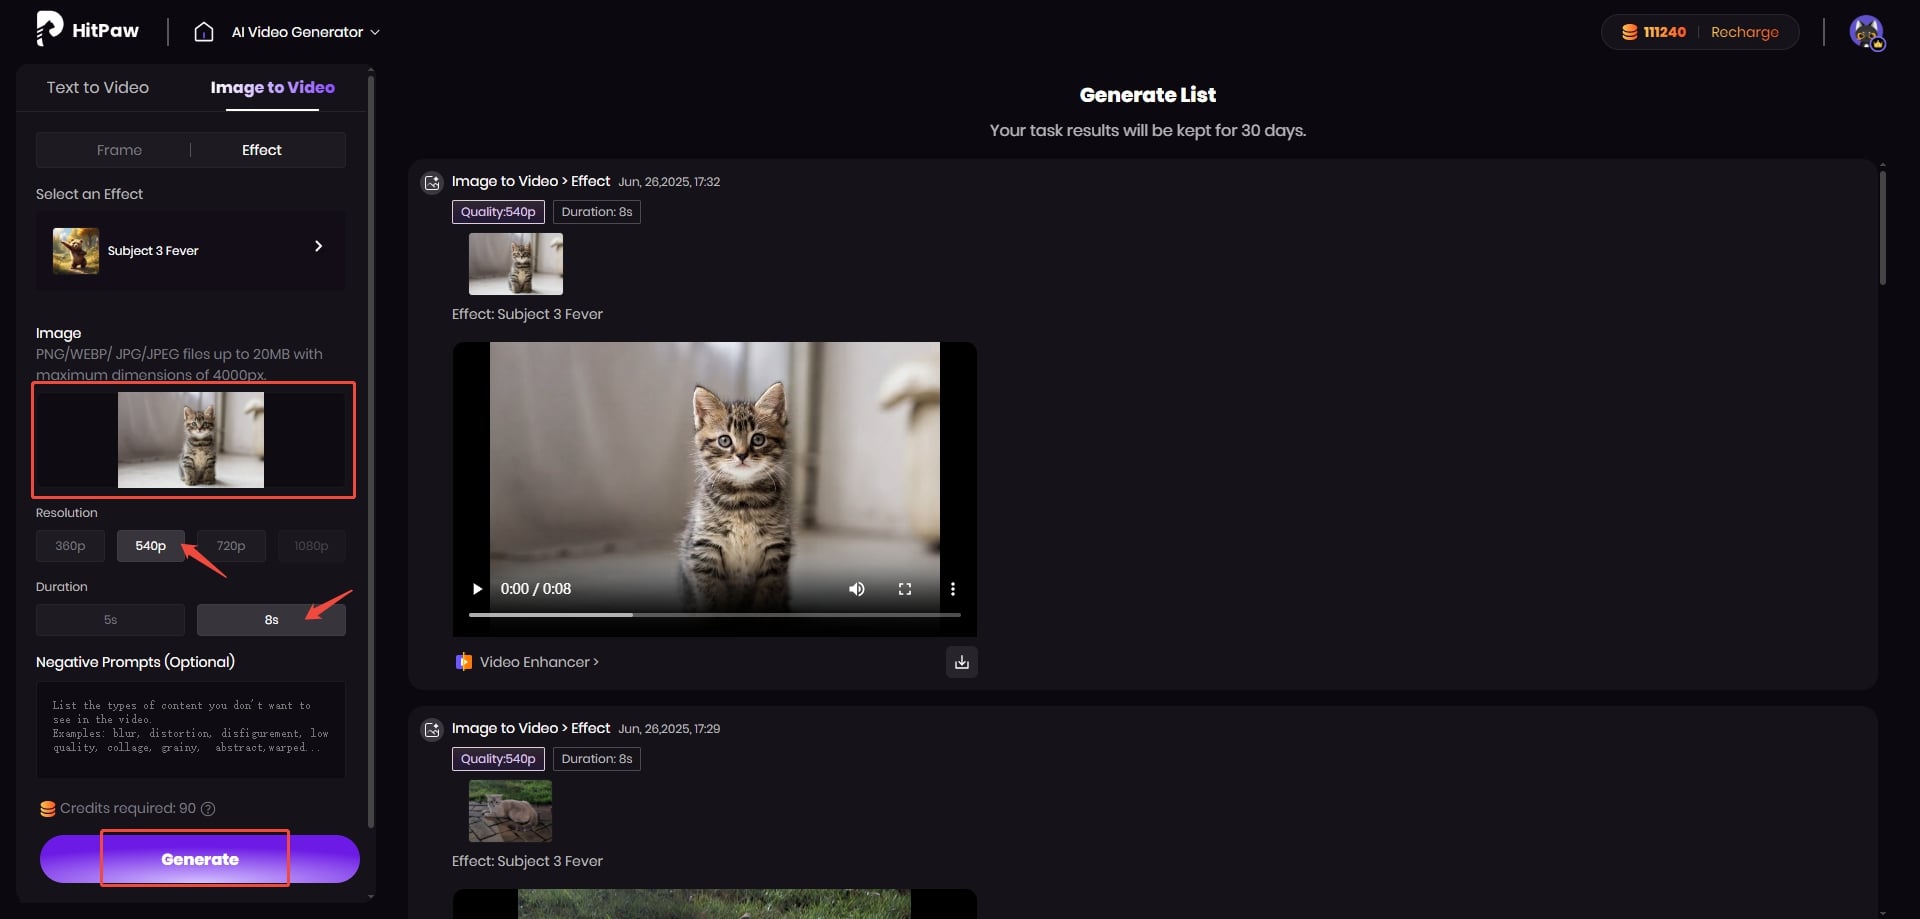
Task: Select 720p resolution option
Action: click(x=231, y=546)
